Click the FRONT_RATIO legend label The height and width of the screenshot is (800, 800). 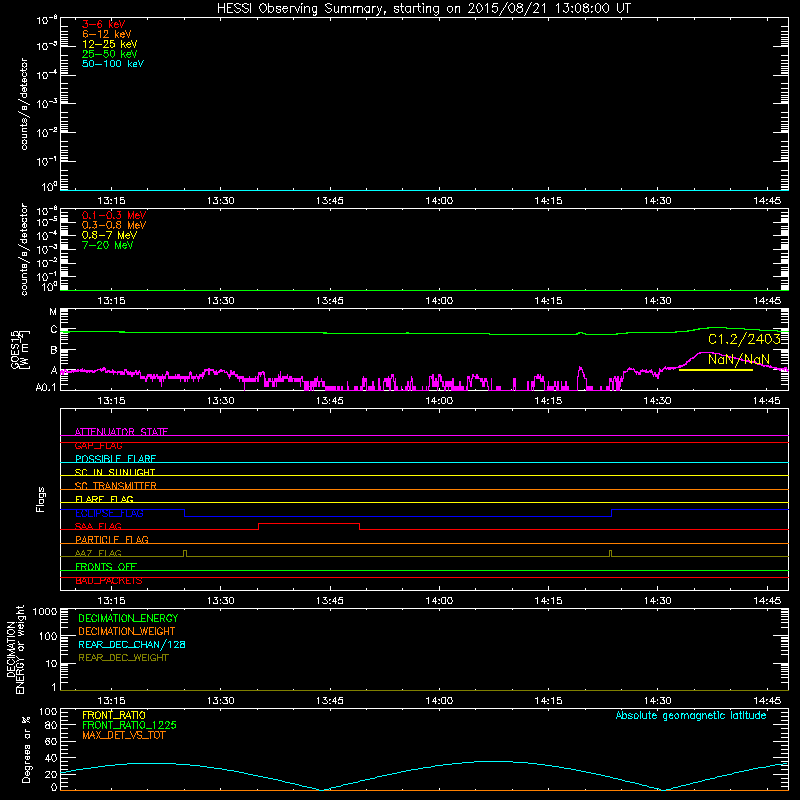114,715
